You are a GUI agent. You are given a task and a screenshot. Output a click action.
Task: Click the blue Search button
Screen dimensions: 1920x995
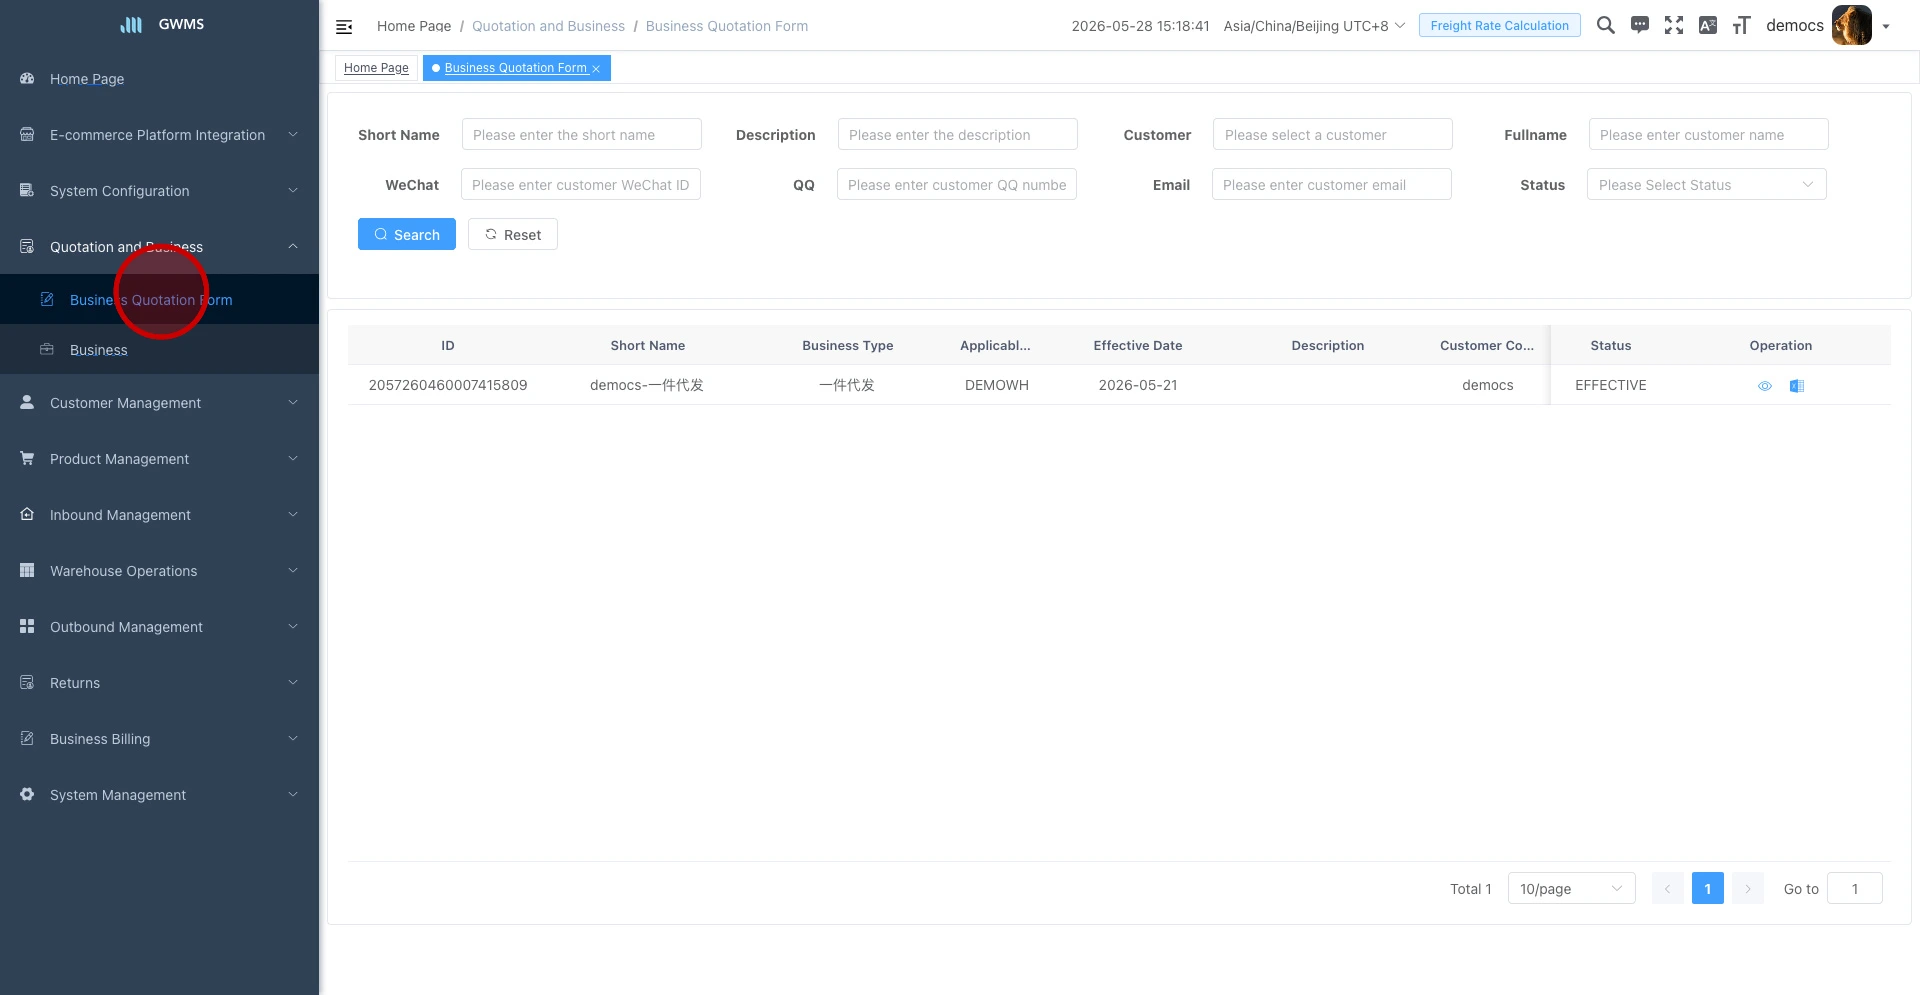click(407, 234)
